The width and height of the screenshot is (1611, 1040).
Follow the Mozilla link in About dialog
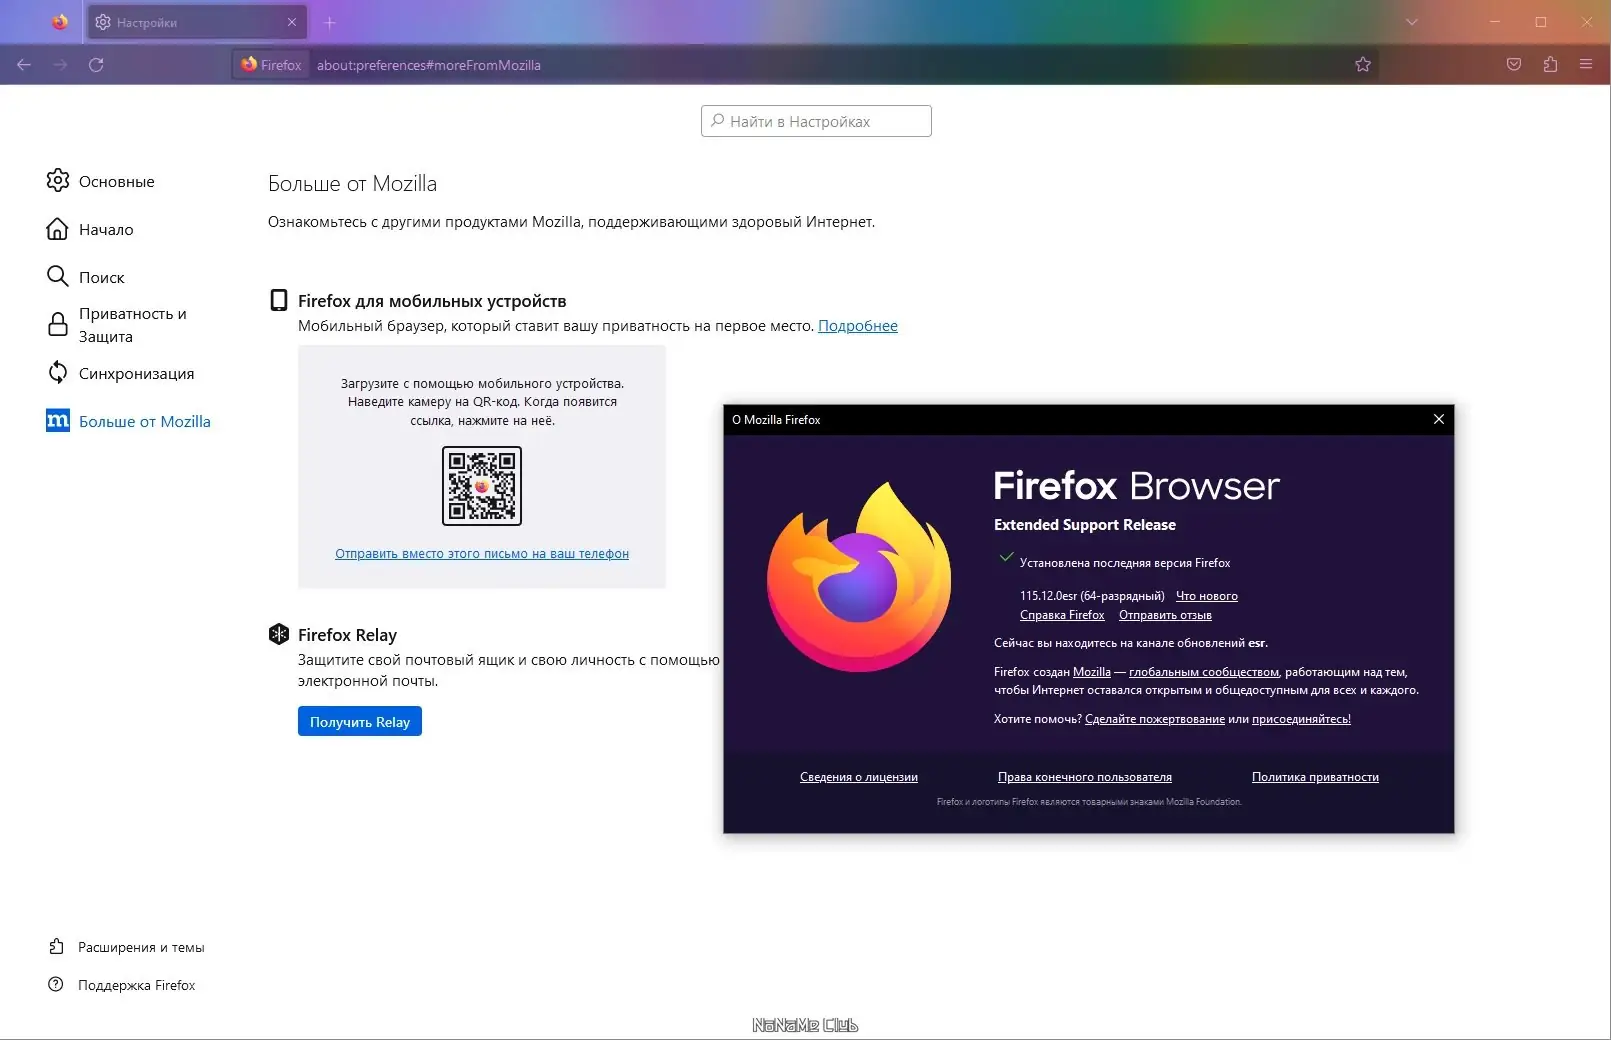1092,672
